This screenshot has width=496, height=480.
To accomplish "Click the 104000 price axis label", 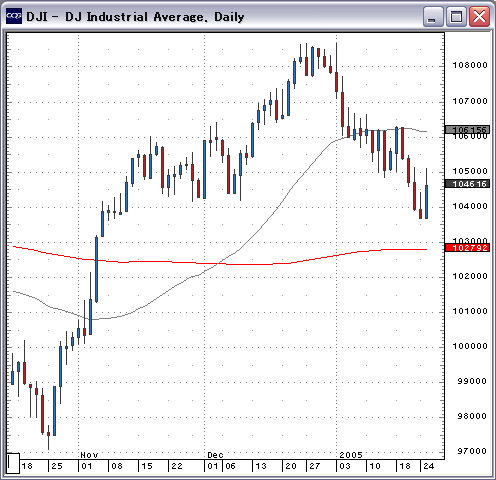I will coord(470,206).
